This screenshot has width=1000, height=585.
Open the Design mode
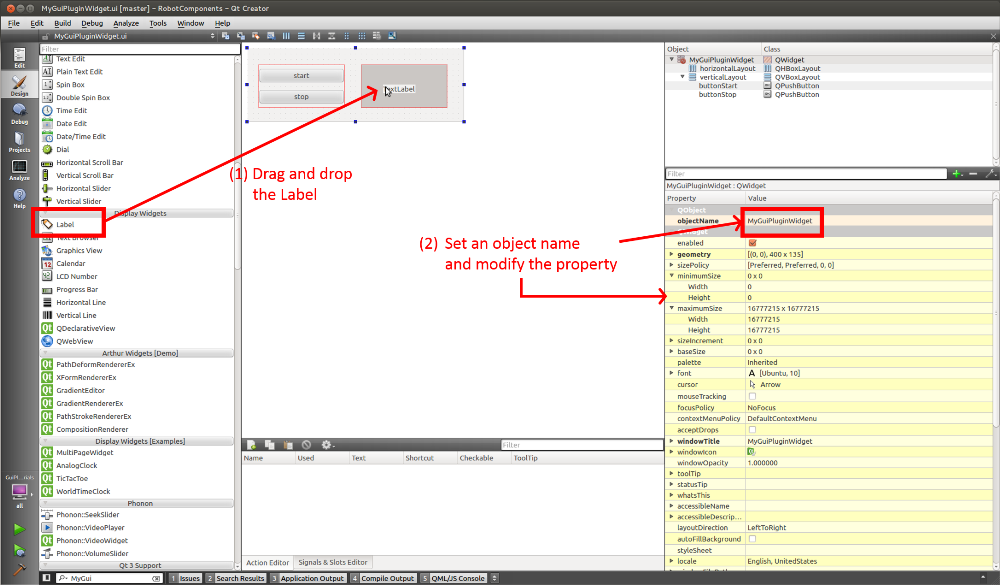pos(19,85)
